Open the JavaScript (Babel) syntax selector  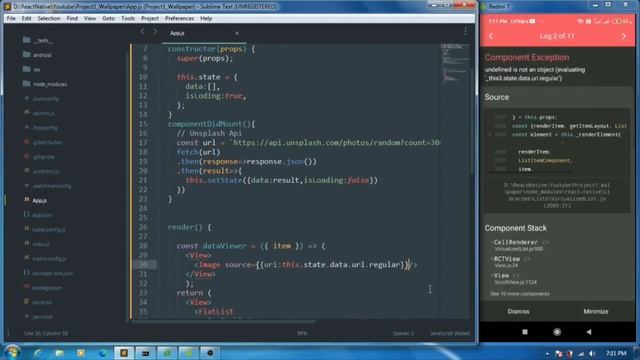[x=450, y=333]
